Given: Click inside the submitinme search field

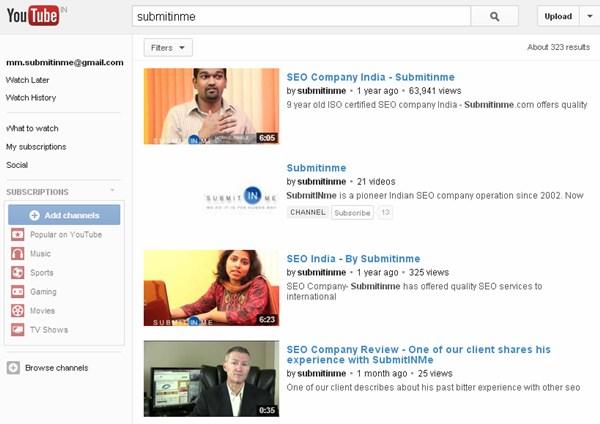Looking at the screenshot, I should tap(301, 16).
